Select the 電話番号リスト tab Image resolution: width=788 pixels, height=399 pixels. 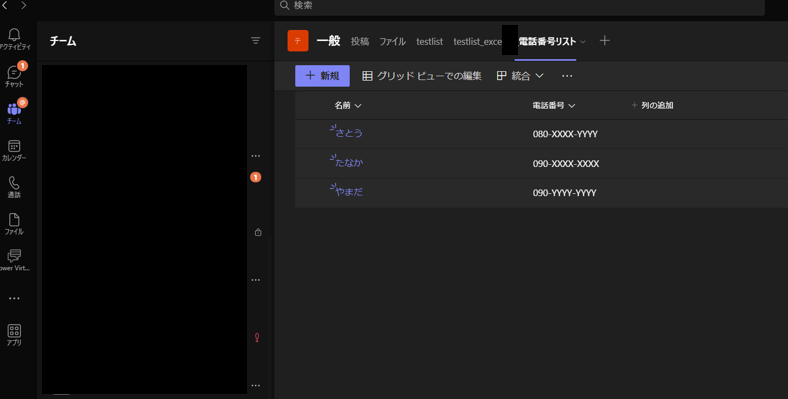click(547, 42)
